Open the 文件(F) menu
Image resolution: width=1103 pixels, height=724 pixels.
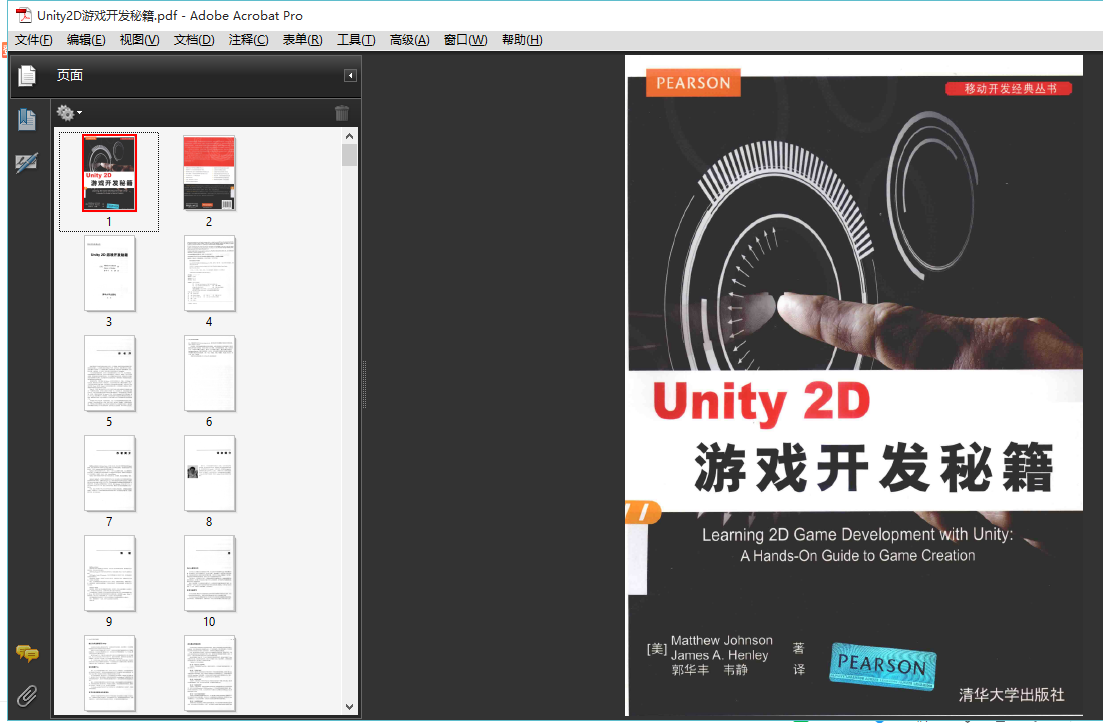point(34,40)
